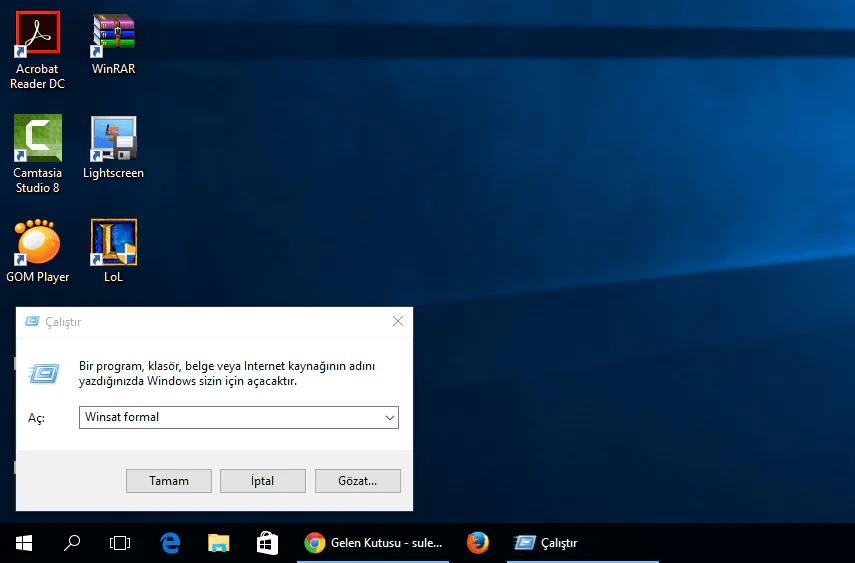Image resolution: width=855 pixels, height=563 pixels.
Task: Switch to the Chrome Gelen Kutusu window
Action: (x=374, y=543)
